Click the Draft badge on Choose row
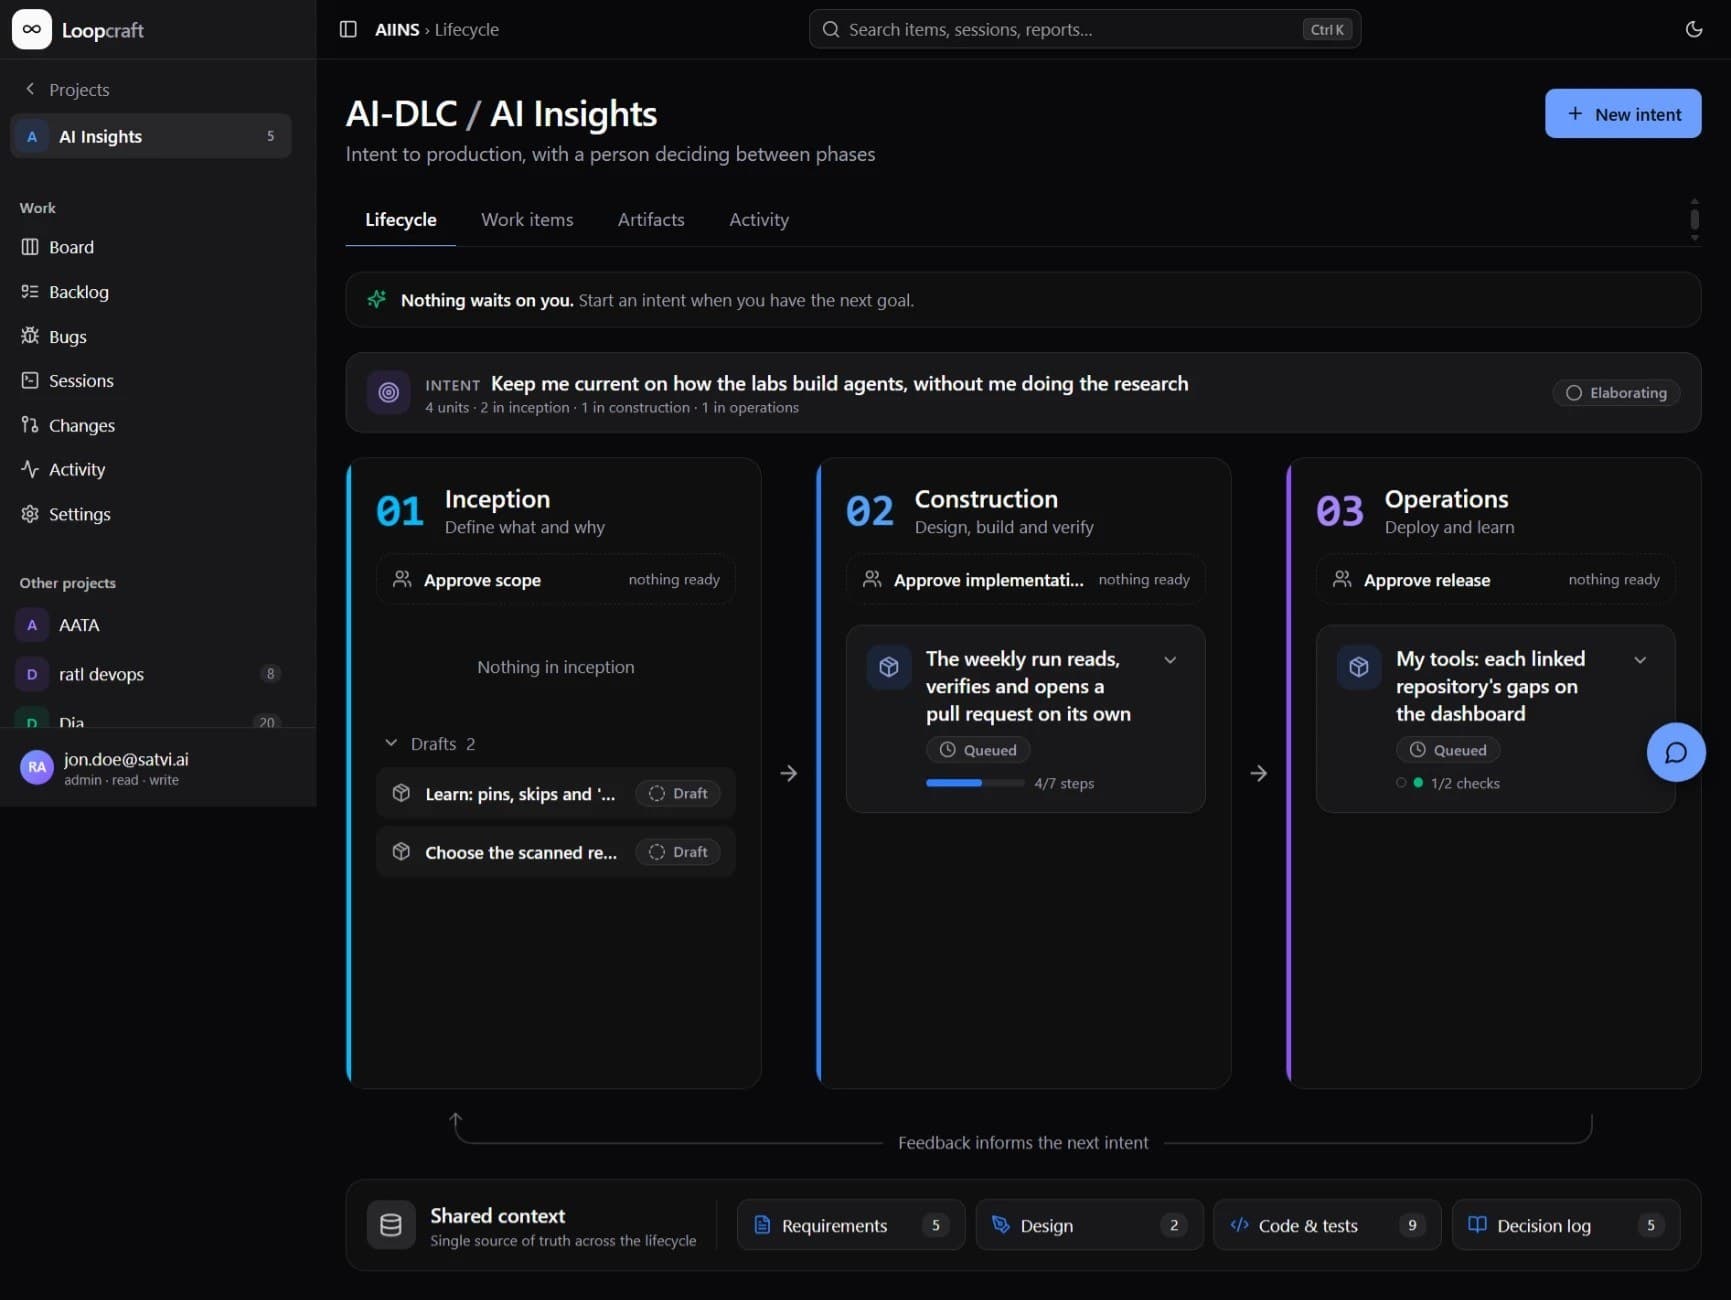Screen dimensions: 1731x1300 coord(678,852)
